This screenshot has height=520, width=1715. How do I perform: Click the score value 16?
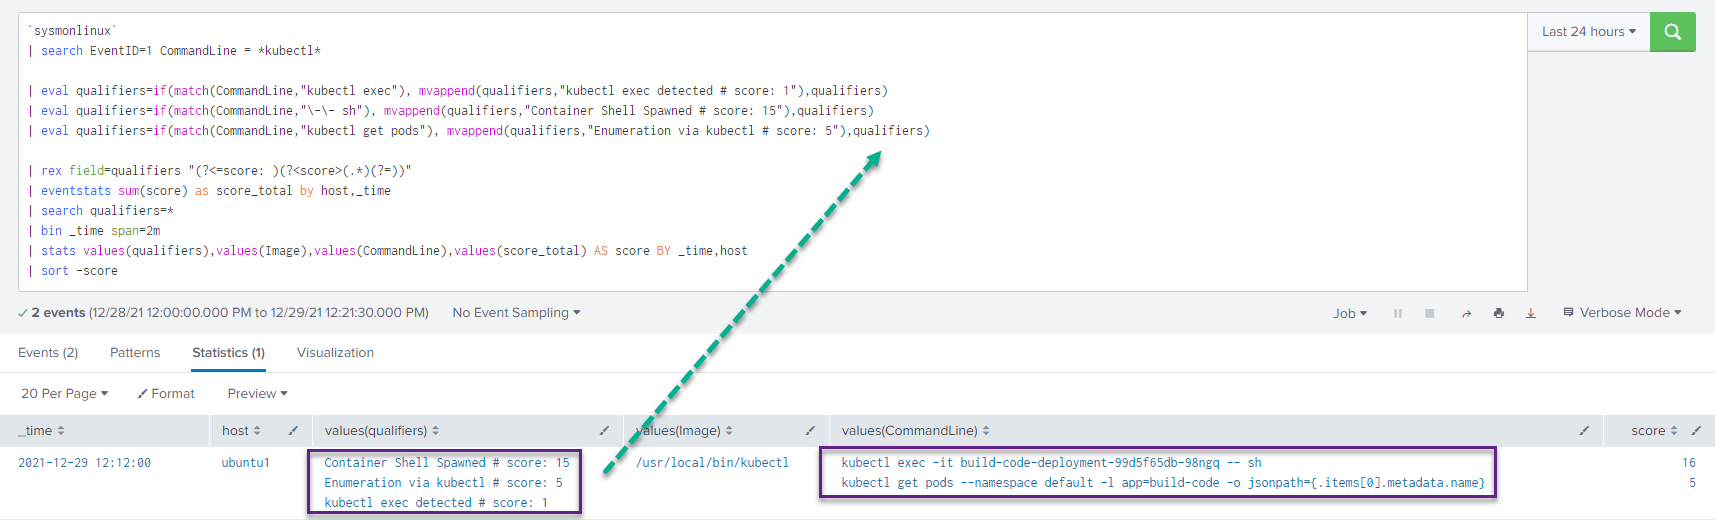(1689, 463)
